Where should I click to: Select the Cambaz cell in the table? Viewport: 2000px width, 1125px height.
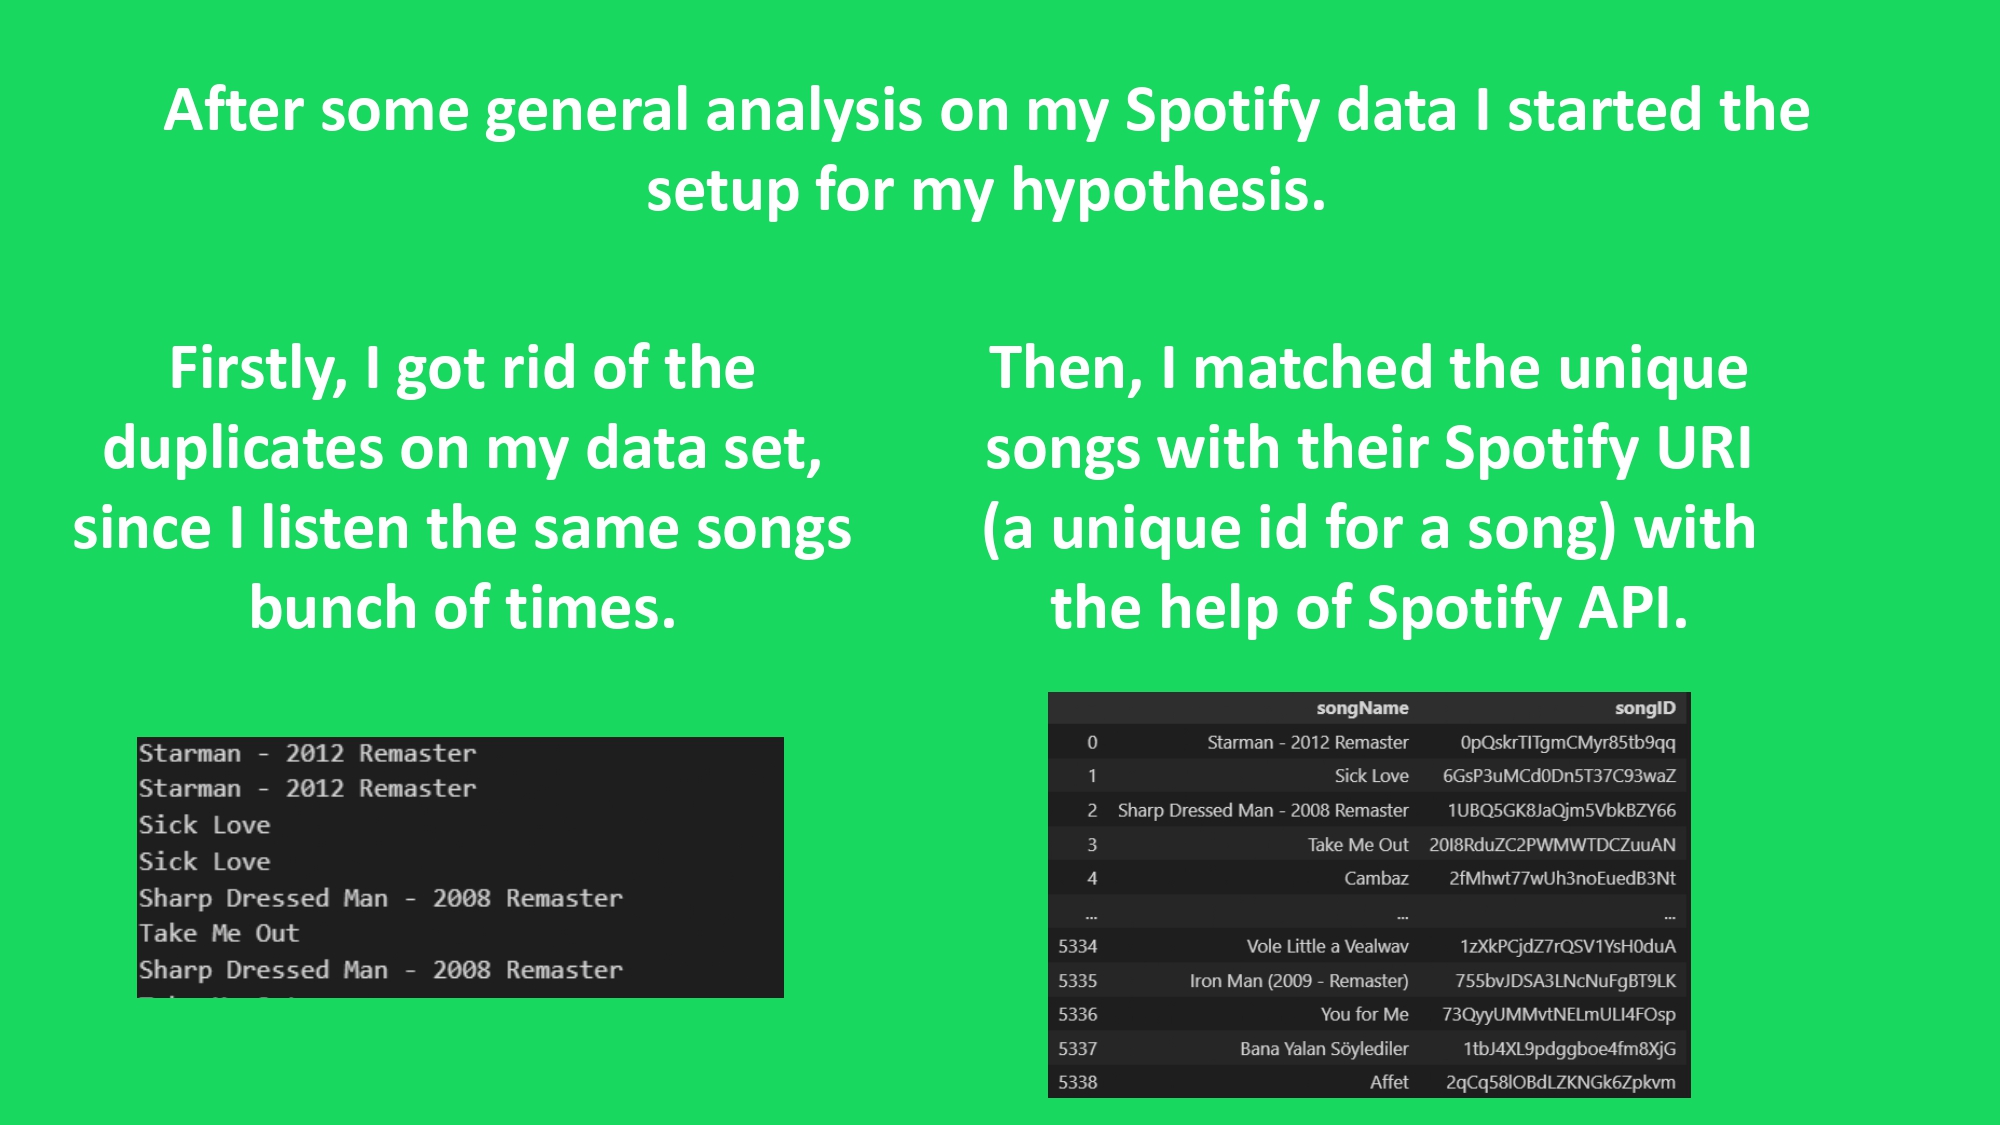[1375, 878]
